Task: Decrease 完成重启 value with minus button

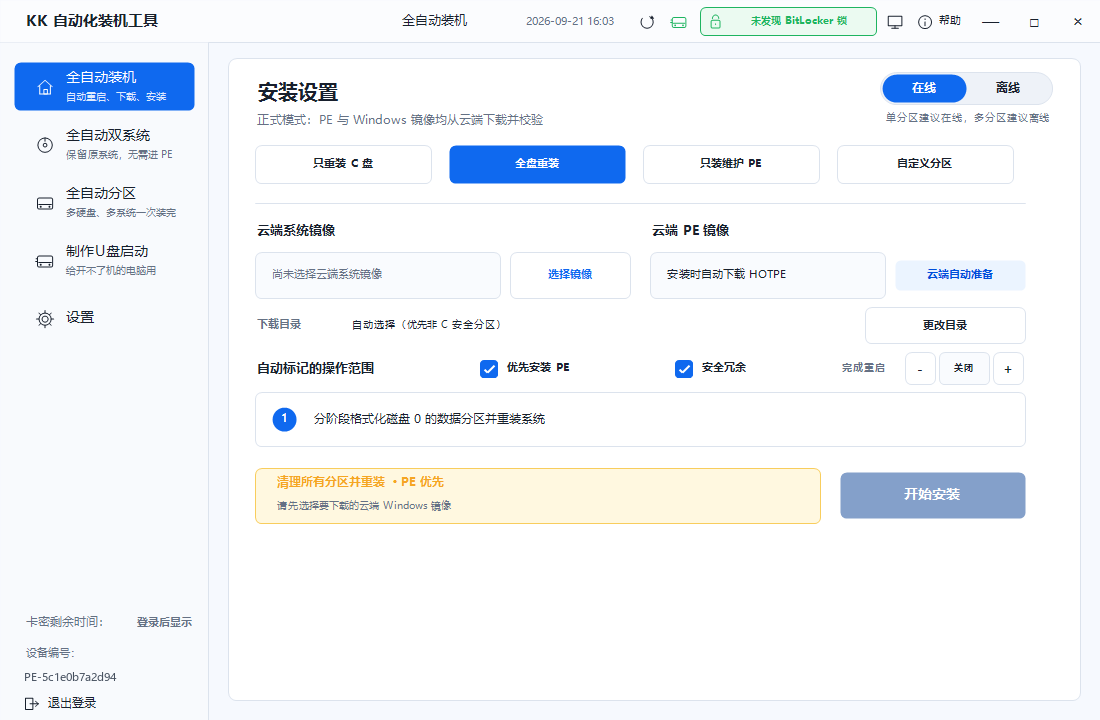Action: [920, 369]
